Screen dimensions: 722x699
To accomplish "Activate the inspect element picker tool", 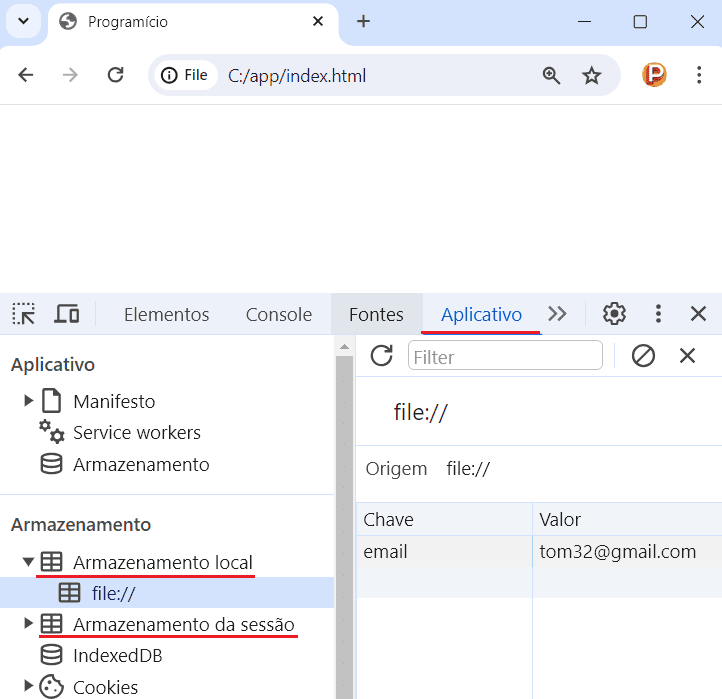I will click(x=23, y=314).
